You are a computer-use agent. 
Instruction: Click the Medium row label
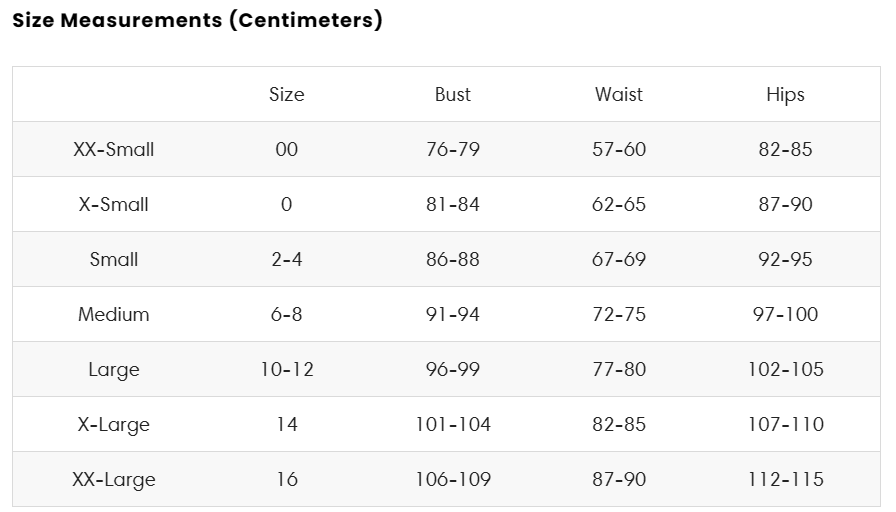pyautogui.click(x=114, y=314)
